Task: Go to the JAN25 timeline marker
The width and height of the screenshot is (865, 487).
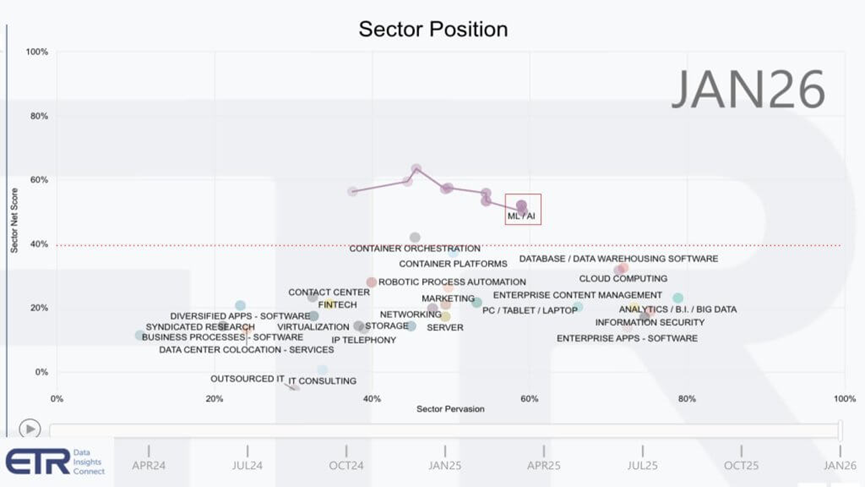Action: (445, 465)
